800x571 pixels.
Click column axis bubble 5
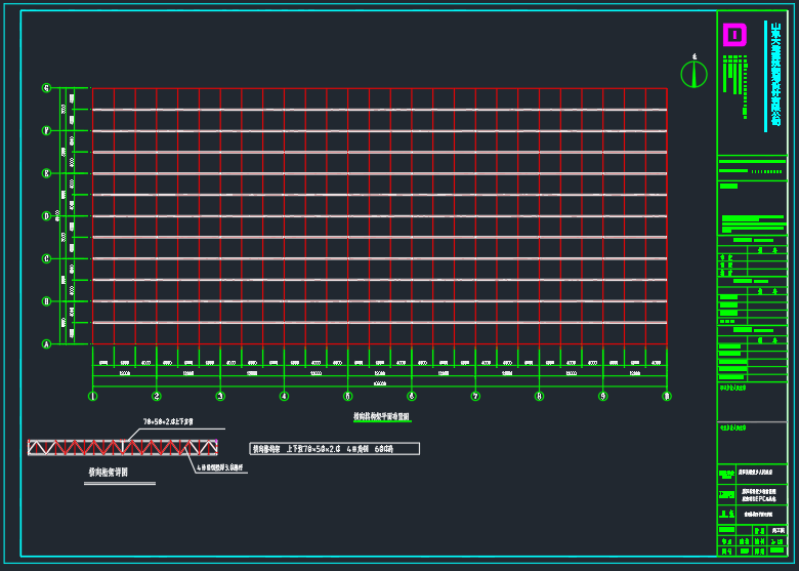coord(348,396)
